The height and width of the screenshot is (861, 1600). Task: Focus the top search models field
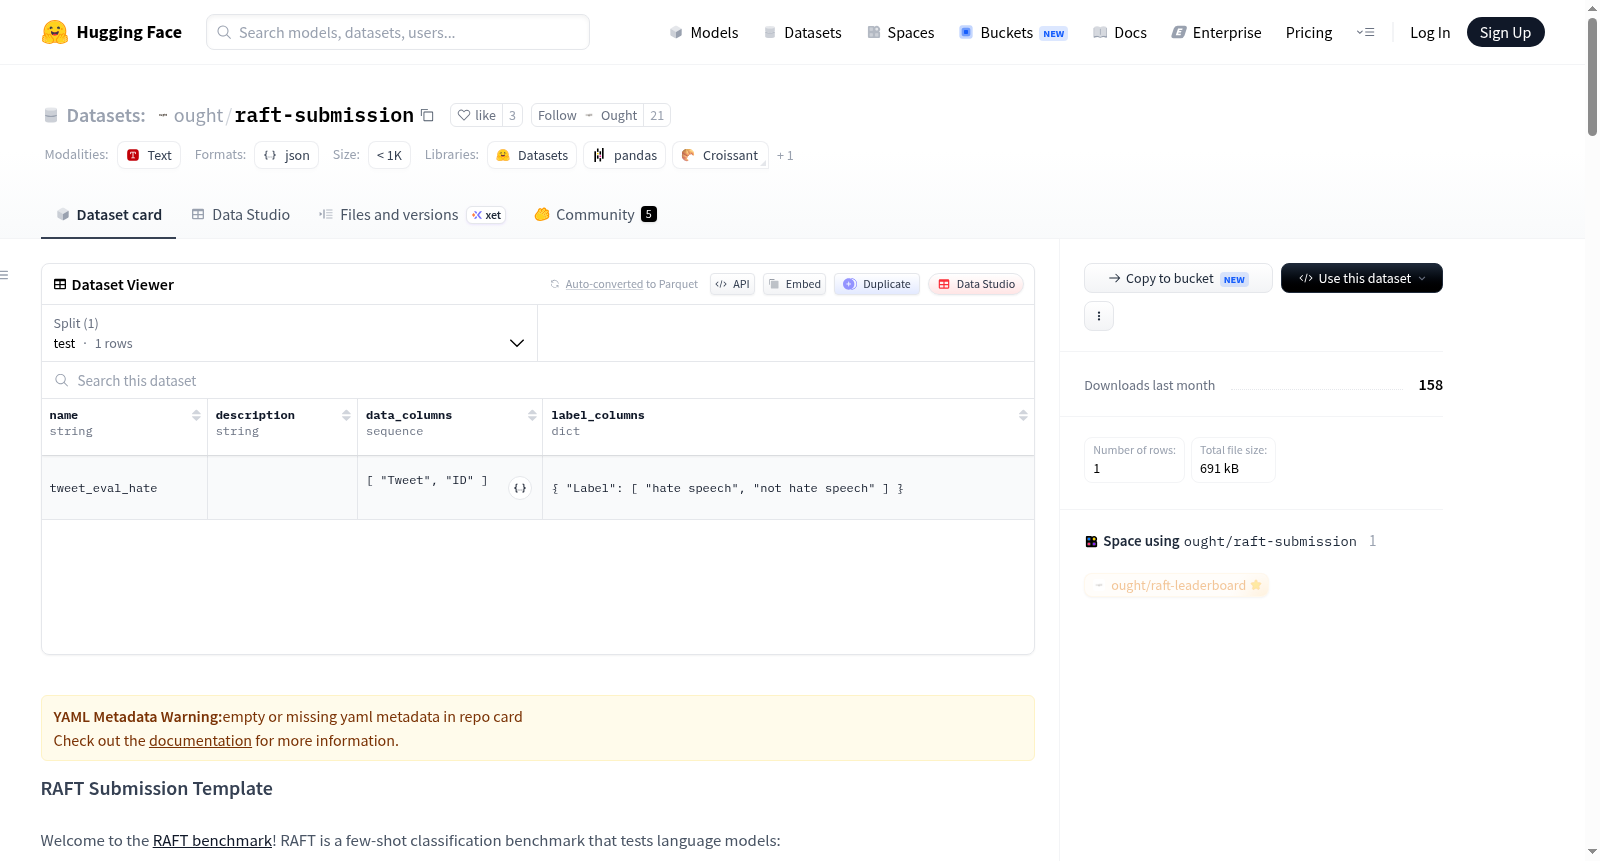(398, 32)
